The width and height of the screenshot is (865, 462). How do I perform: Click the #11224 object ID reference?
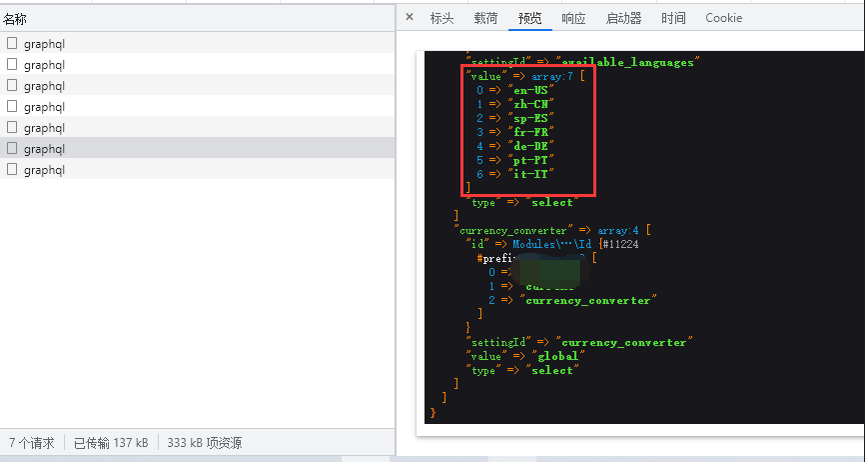[x=621, y=243]
